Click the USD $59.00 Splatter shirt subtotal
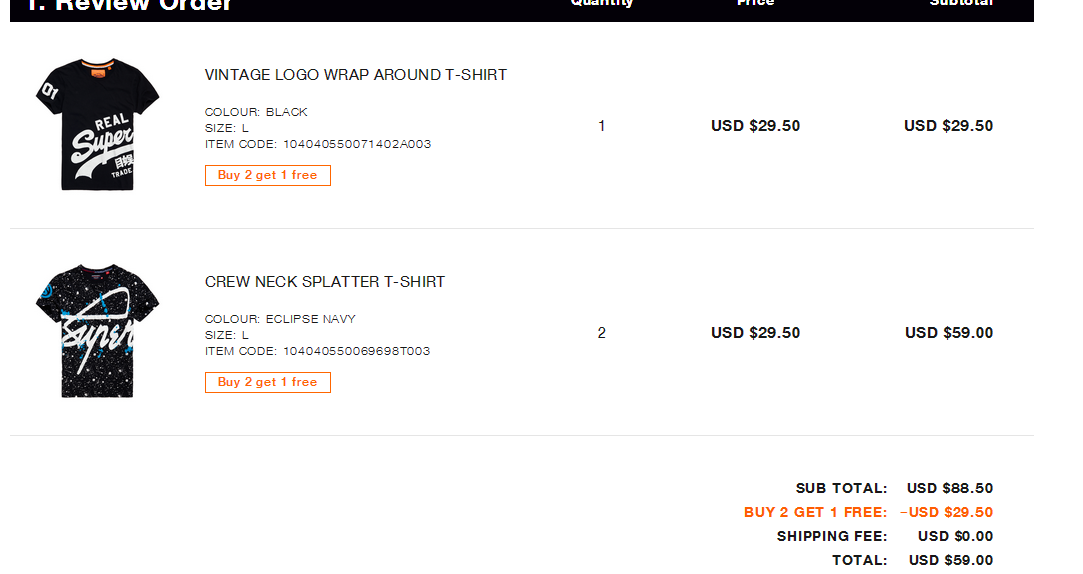Image resolution: width=1083 pixels, height=574 pixels. 949,333
